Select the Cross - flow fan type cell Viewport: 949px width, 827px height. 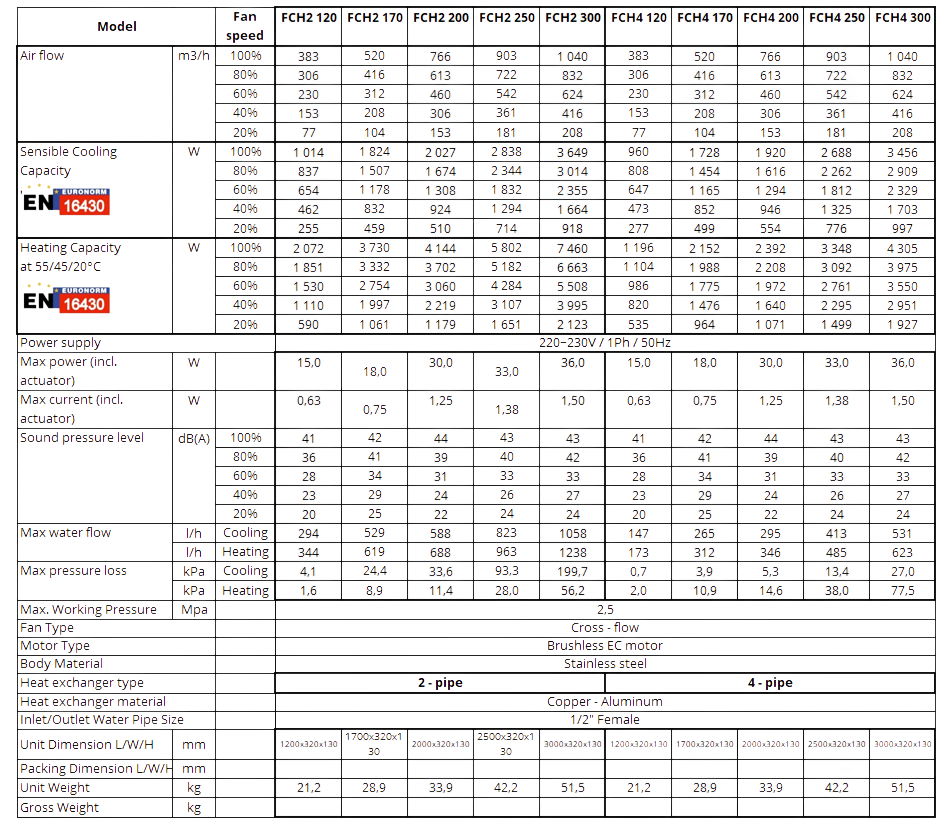click(x=605, y=627)
